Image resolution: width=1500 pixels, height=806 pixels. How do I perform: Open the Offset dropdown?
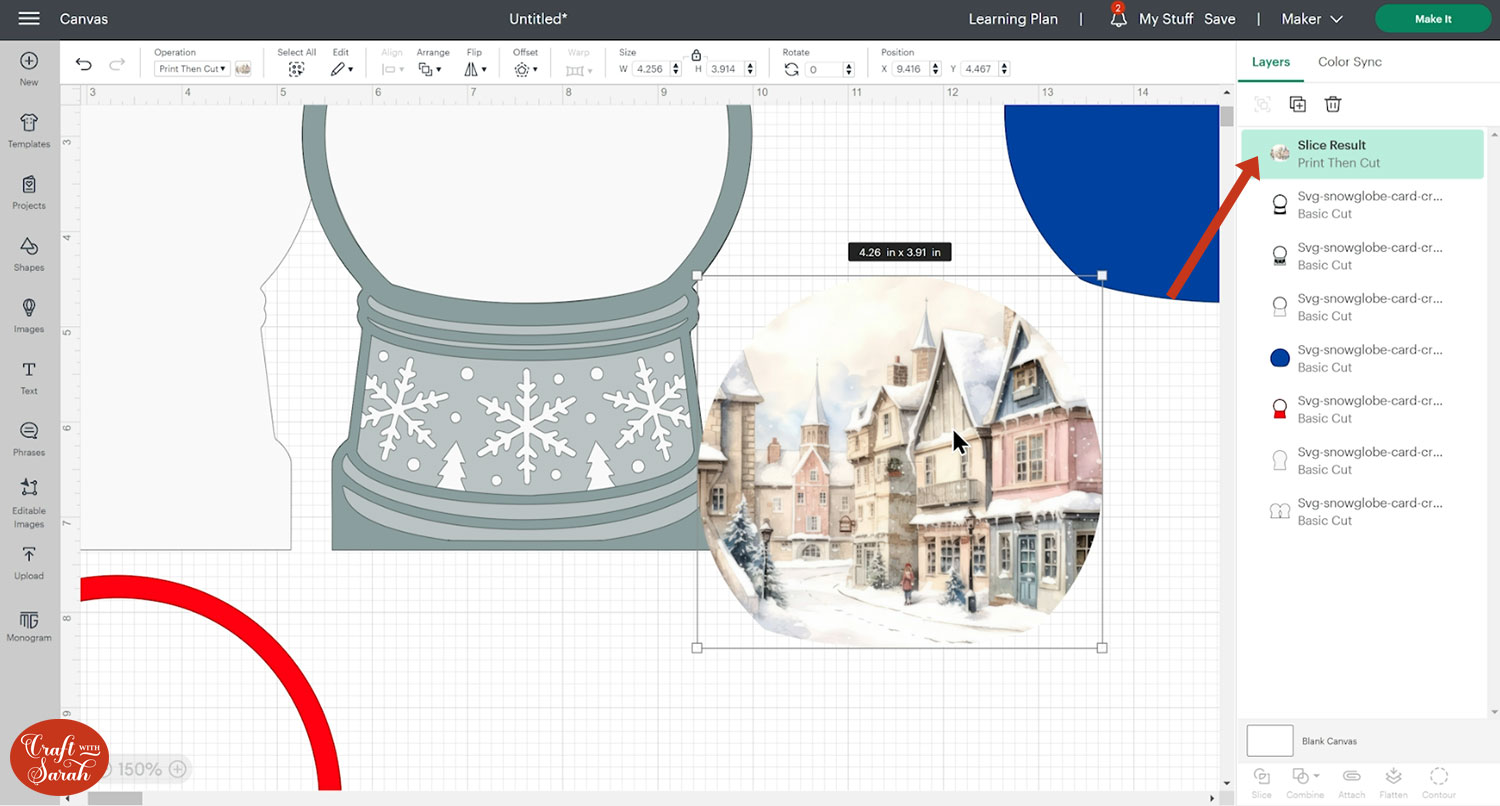(x=525, y=69)
